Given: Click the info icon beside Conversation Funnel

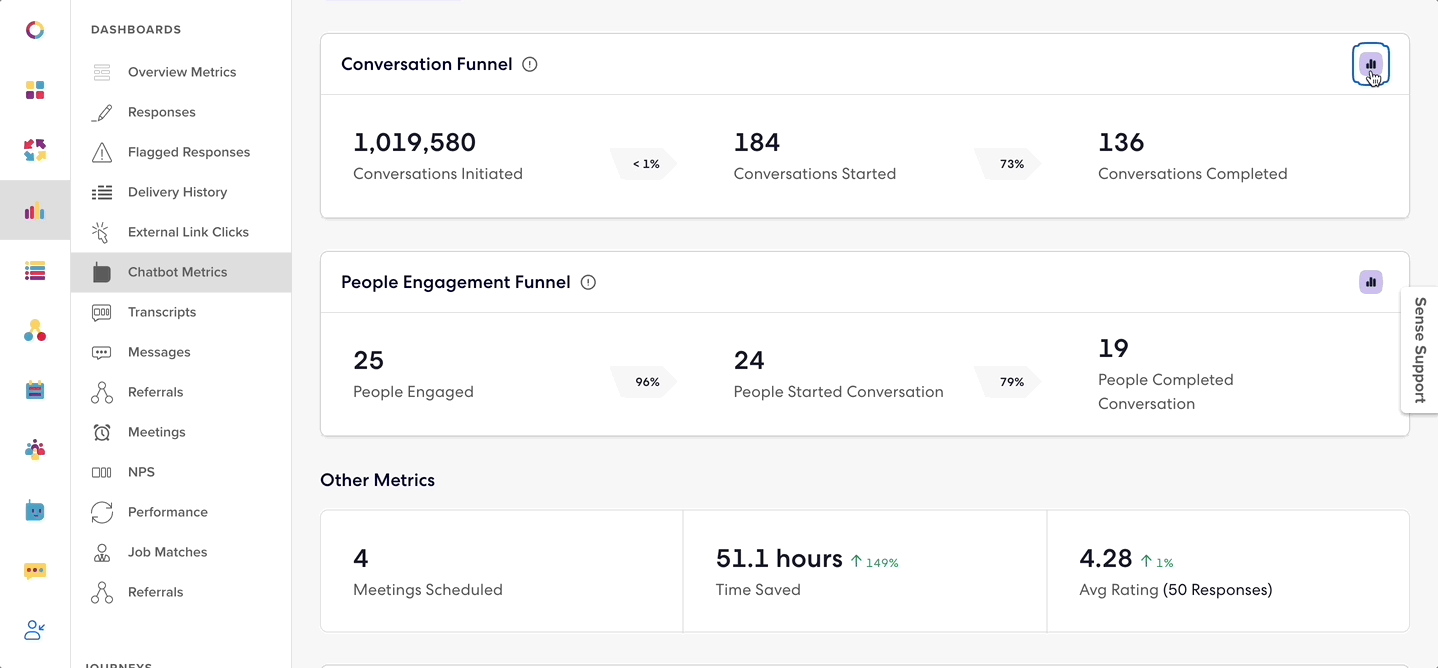Looking at the screenshot, I should tap(529, 63).
